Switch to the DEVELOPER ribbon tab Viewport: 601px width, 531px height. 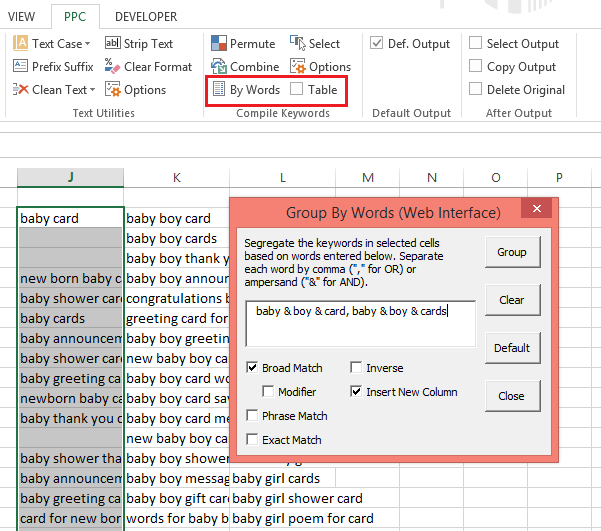[146, 17]
